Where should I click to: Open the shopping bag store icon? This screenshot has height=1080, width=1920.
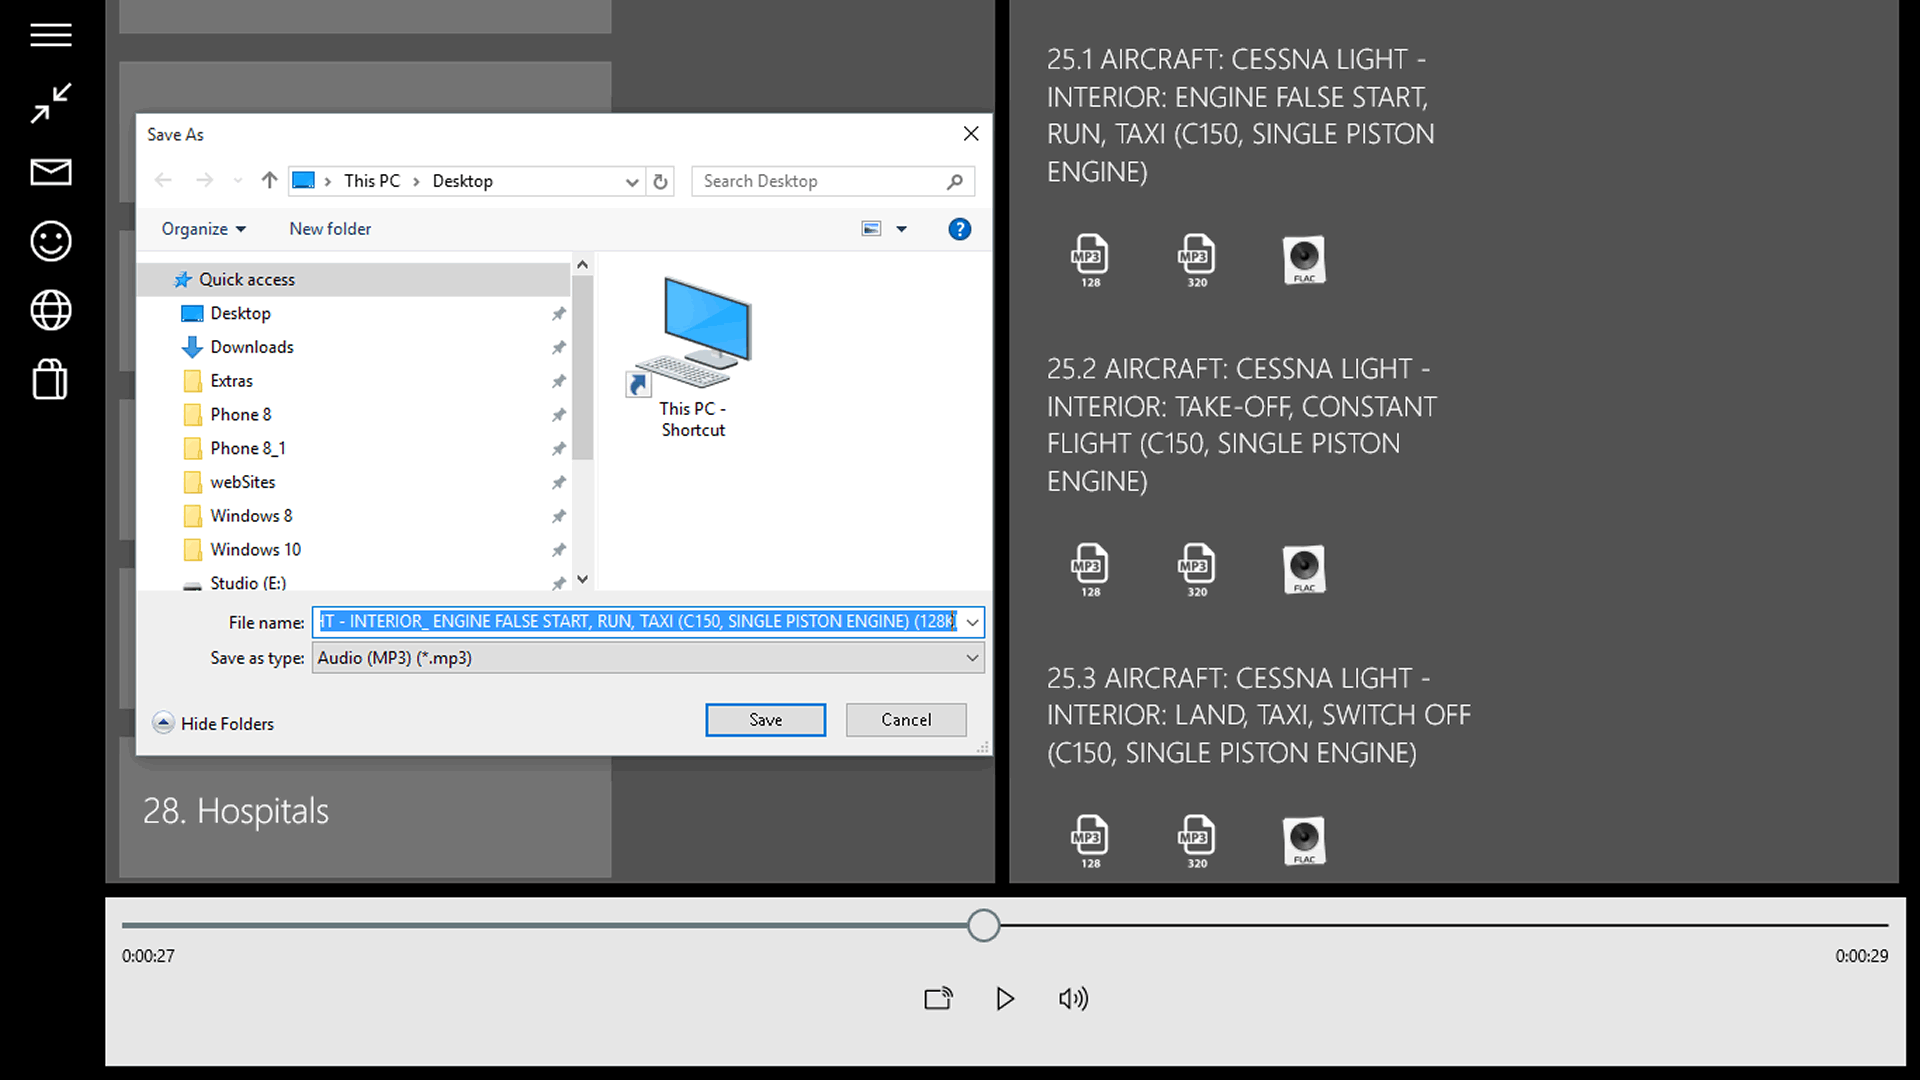pyautogui.click(x=50, y=379)
